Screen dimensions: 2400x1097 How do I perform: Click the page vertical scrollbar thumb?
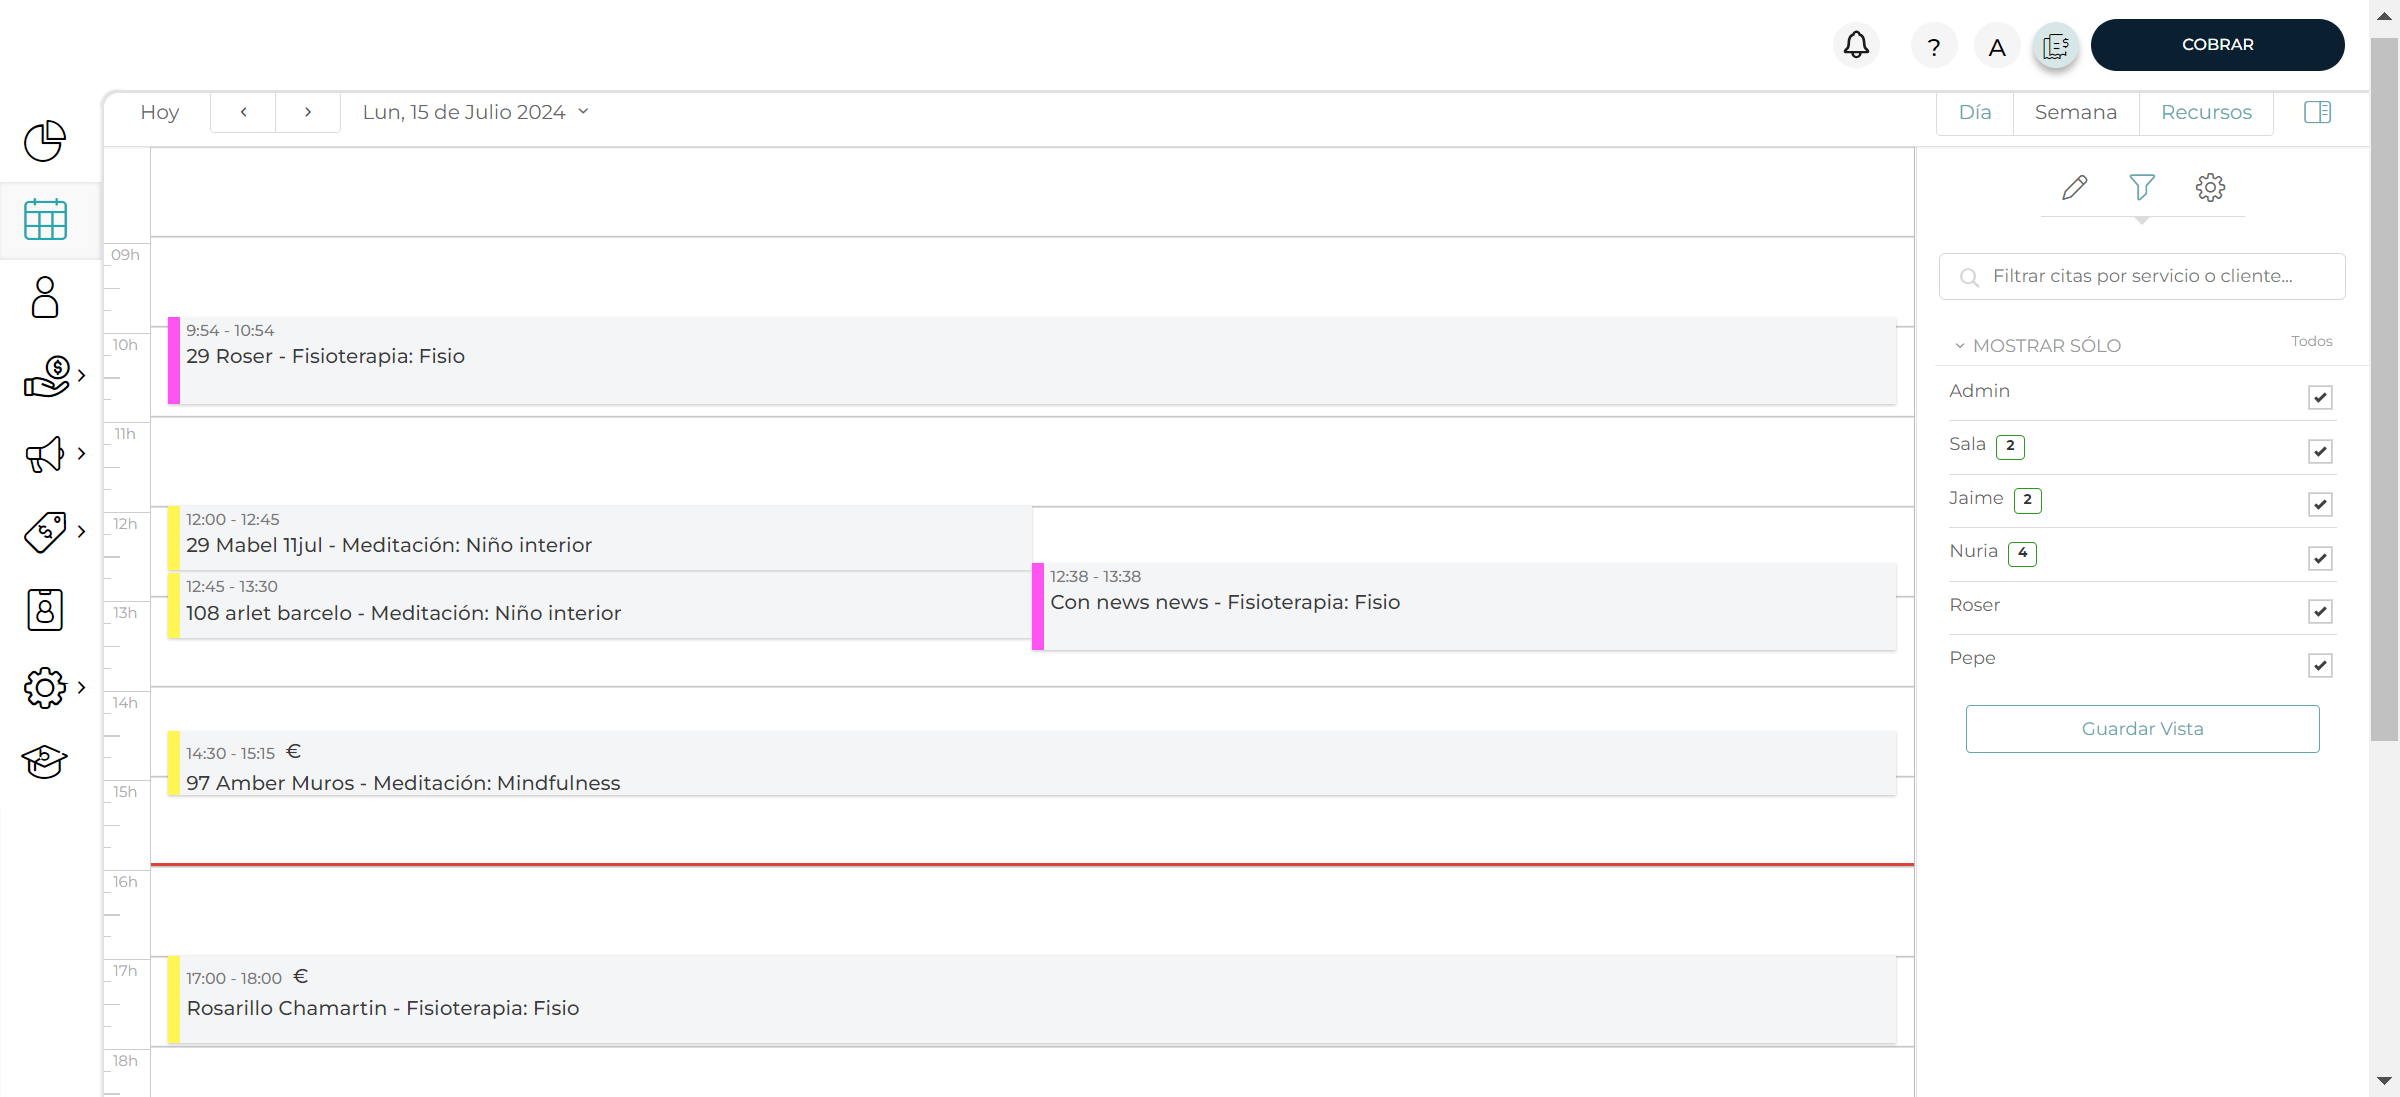point(2384,390)
